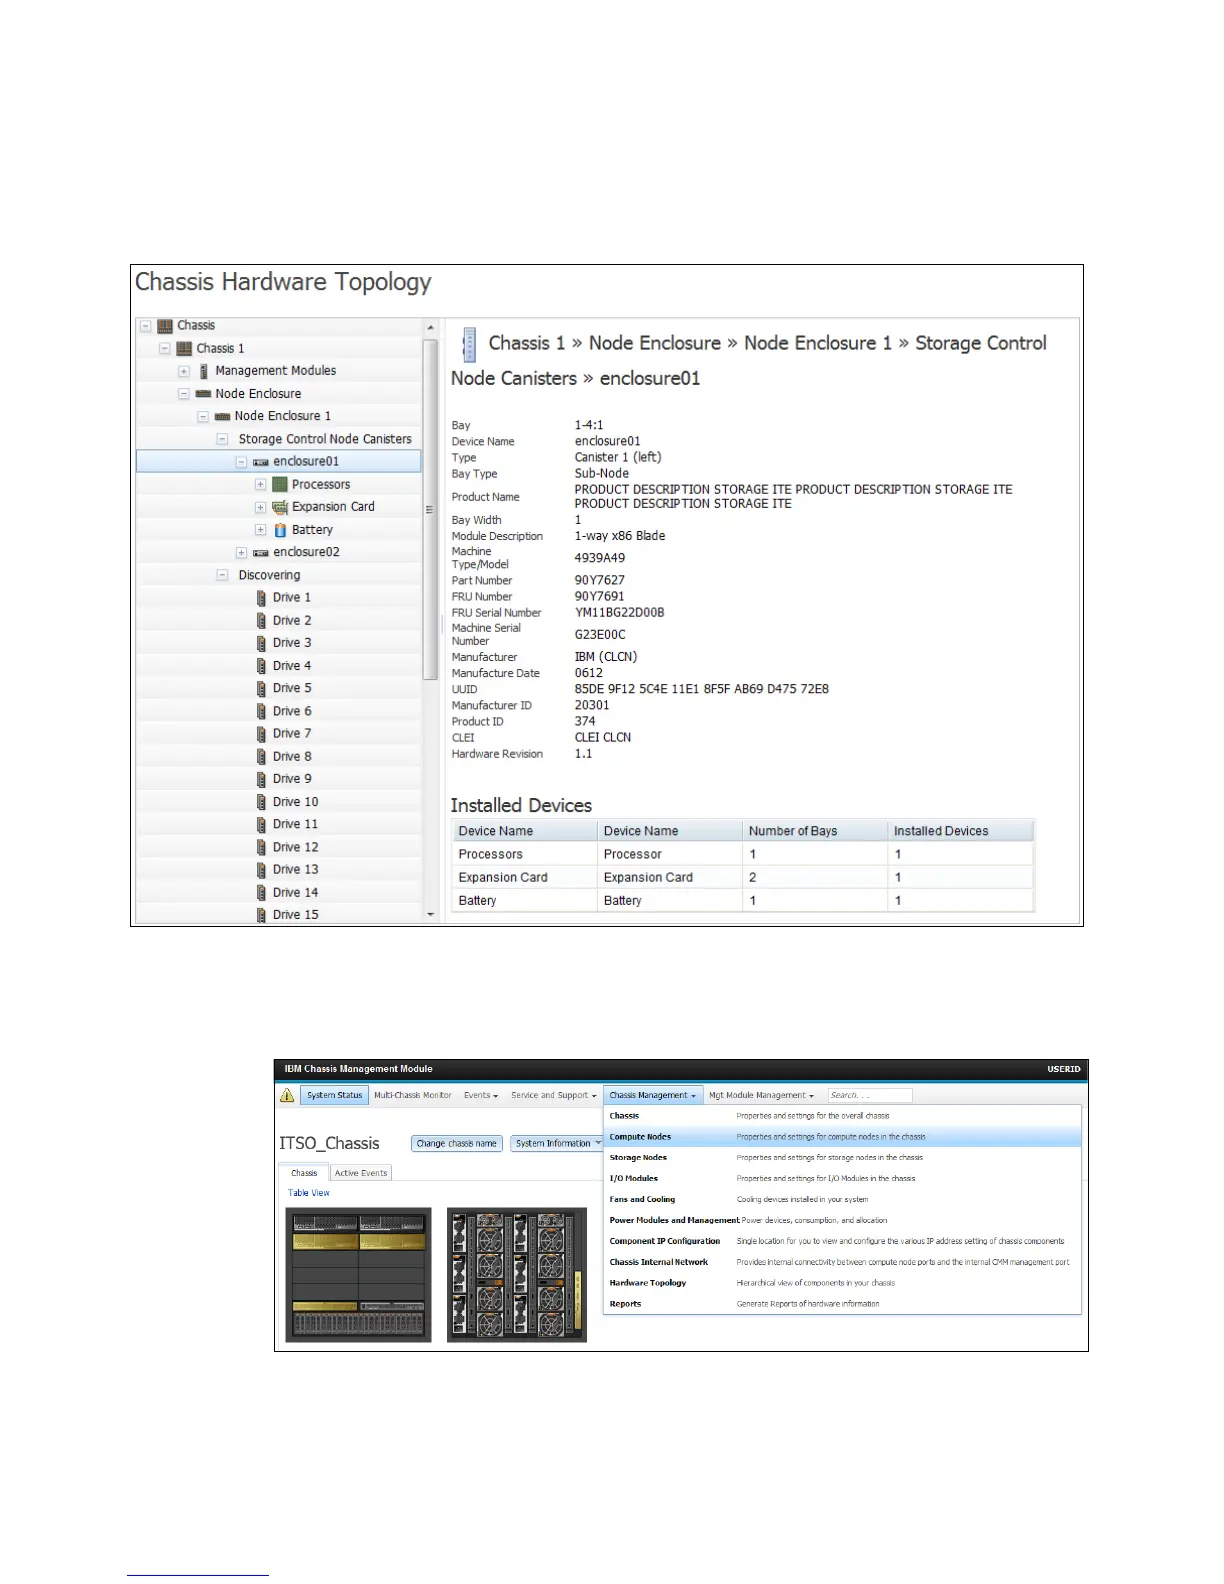Open the Multi-Chassis Monitor menu item
Screen dimensions: 1224x1584
point(413,1096)
